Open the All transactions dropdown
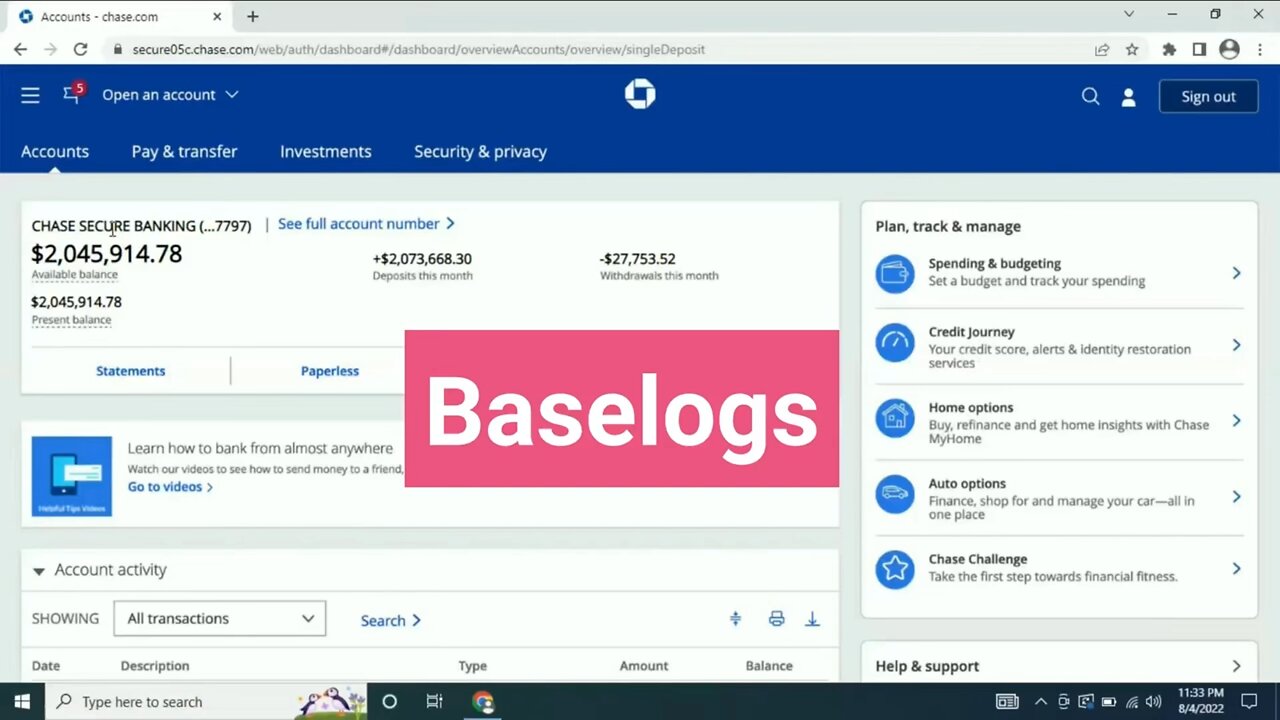 tap(220, 619)
